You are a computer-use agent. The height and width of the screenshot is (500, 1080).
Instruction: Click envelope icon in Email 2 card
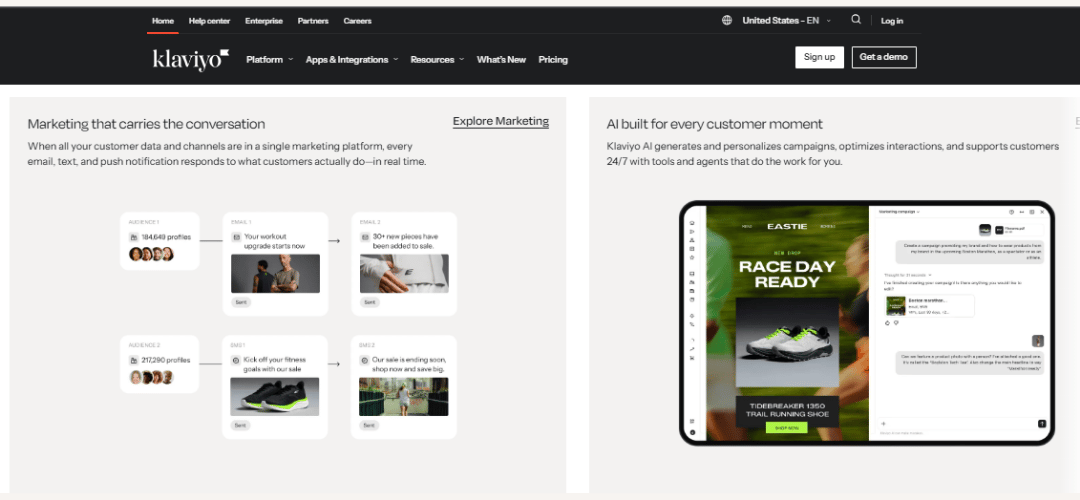366,237
